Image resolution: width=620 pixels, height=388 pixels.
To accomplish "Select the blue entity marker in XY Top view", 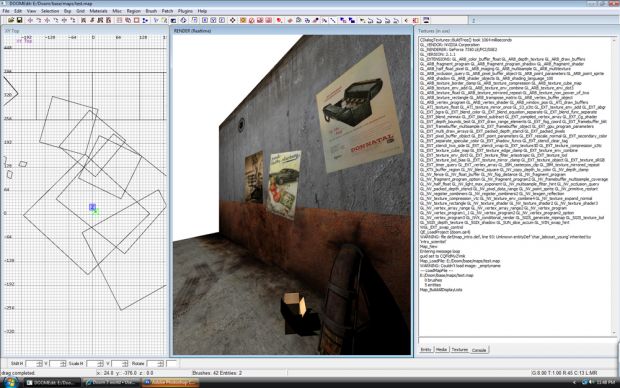I will click(92, 207).
